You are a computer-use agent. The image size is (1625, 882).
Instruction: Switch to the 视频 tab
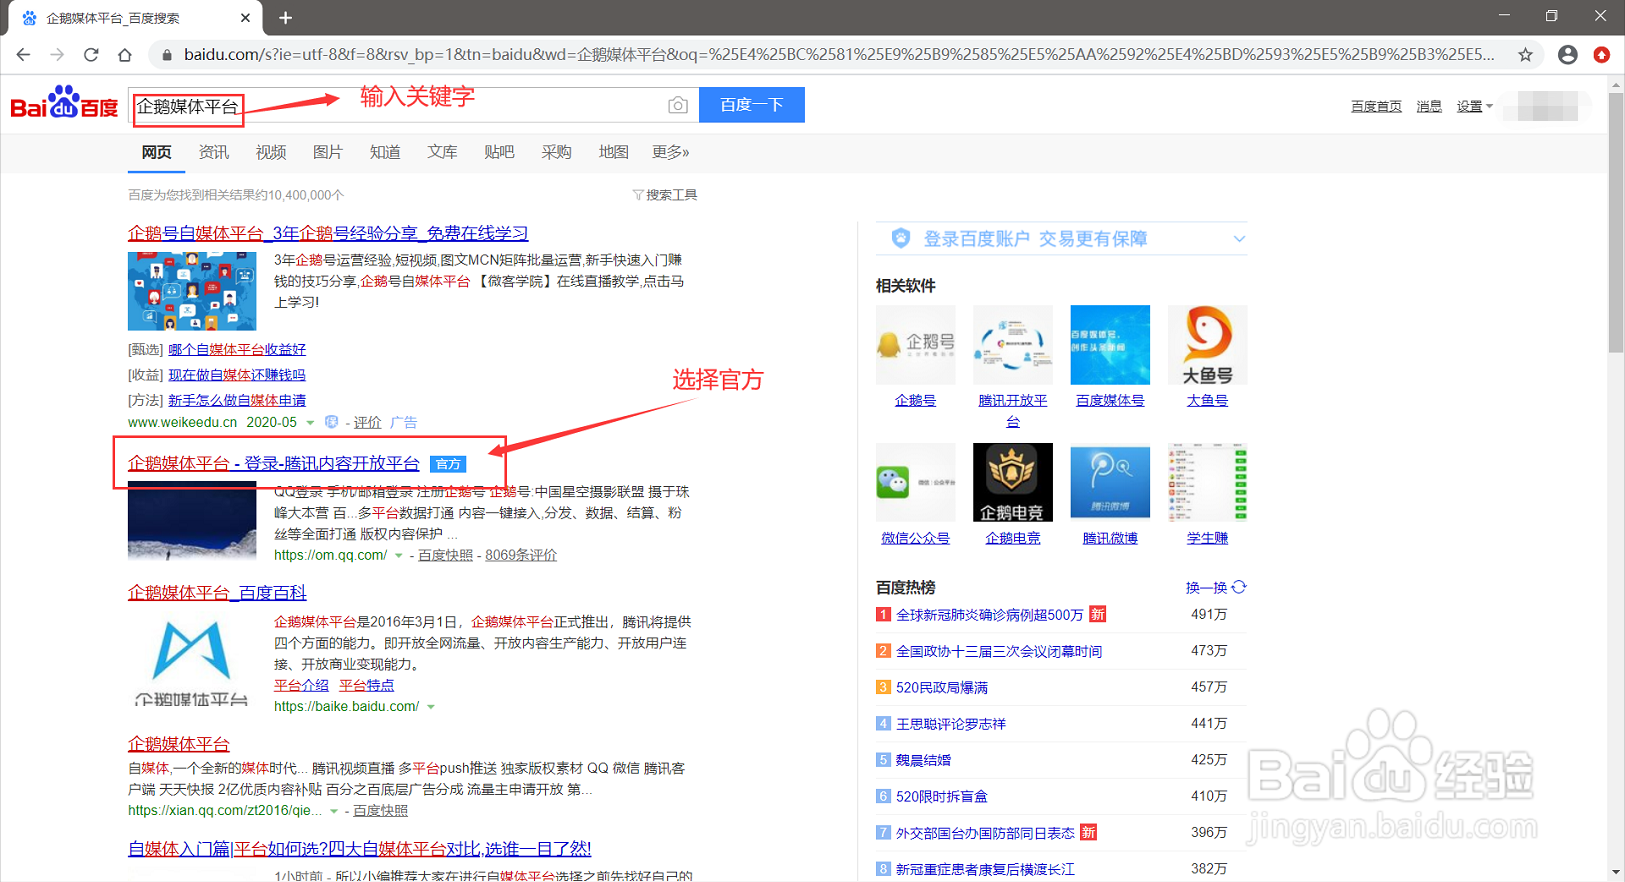click(270, 152)
